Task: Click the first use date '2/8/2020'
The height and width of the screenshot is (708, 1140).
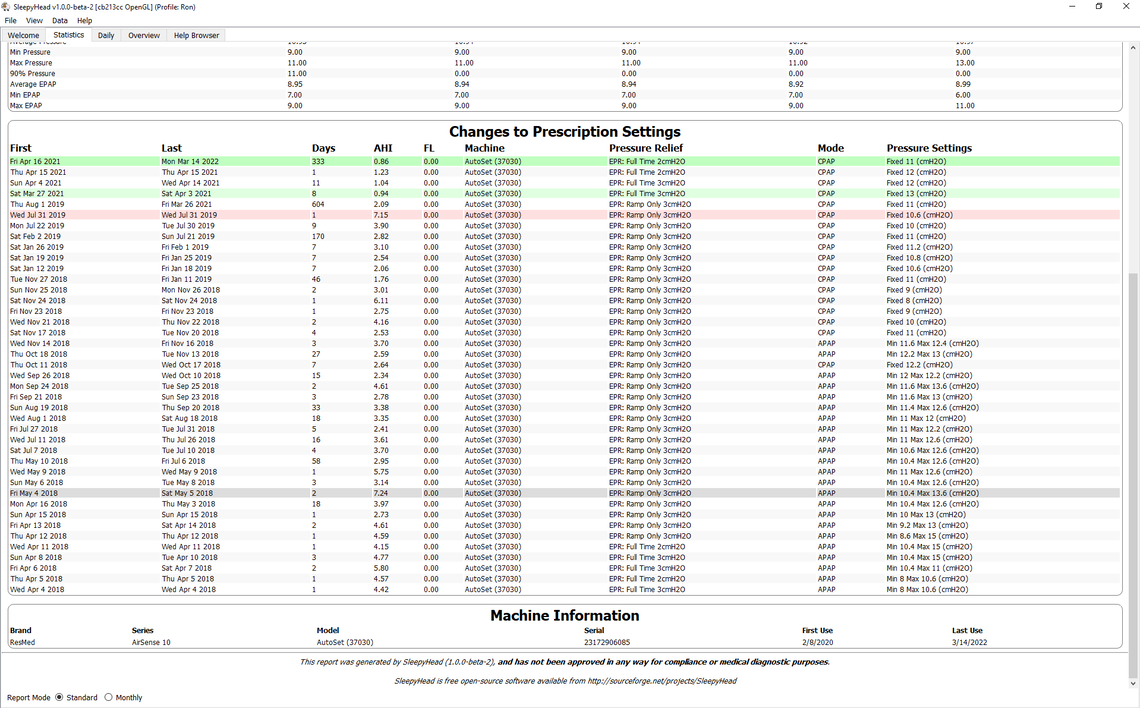Action: pos(818,643)
